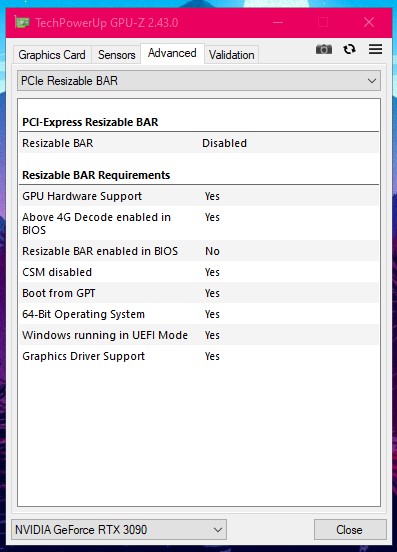Go to the Validation tab
Viewport: 397px width, 552px height.
click(231, 55)
